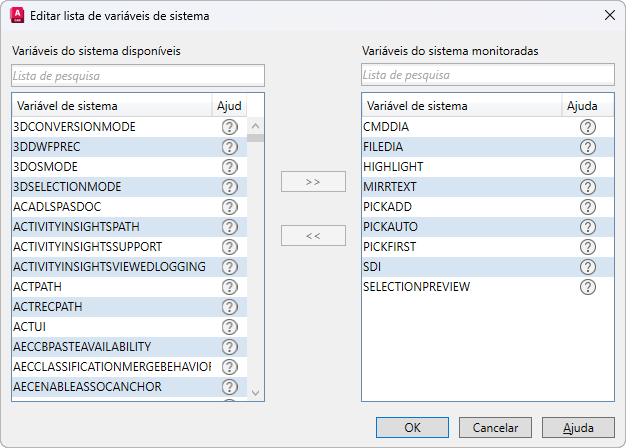Add selected variable with >> button

pyautogui.click(x=313, y=182)
